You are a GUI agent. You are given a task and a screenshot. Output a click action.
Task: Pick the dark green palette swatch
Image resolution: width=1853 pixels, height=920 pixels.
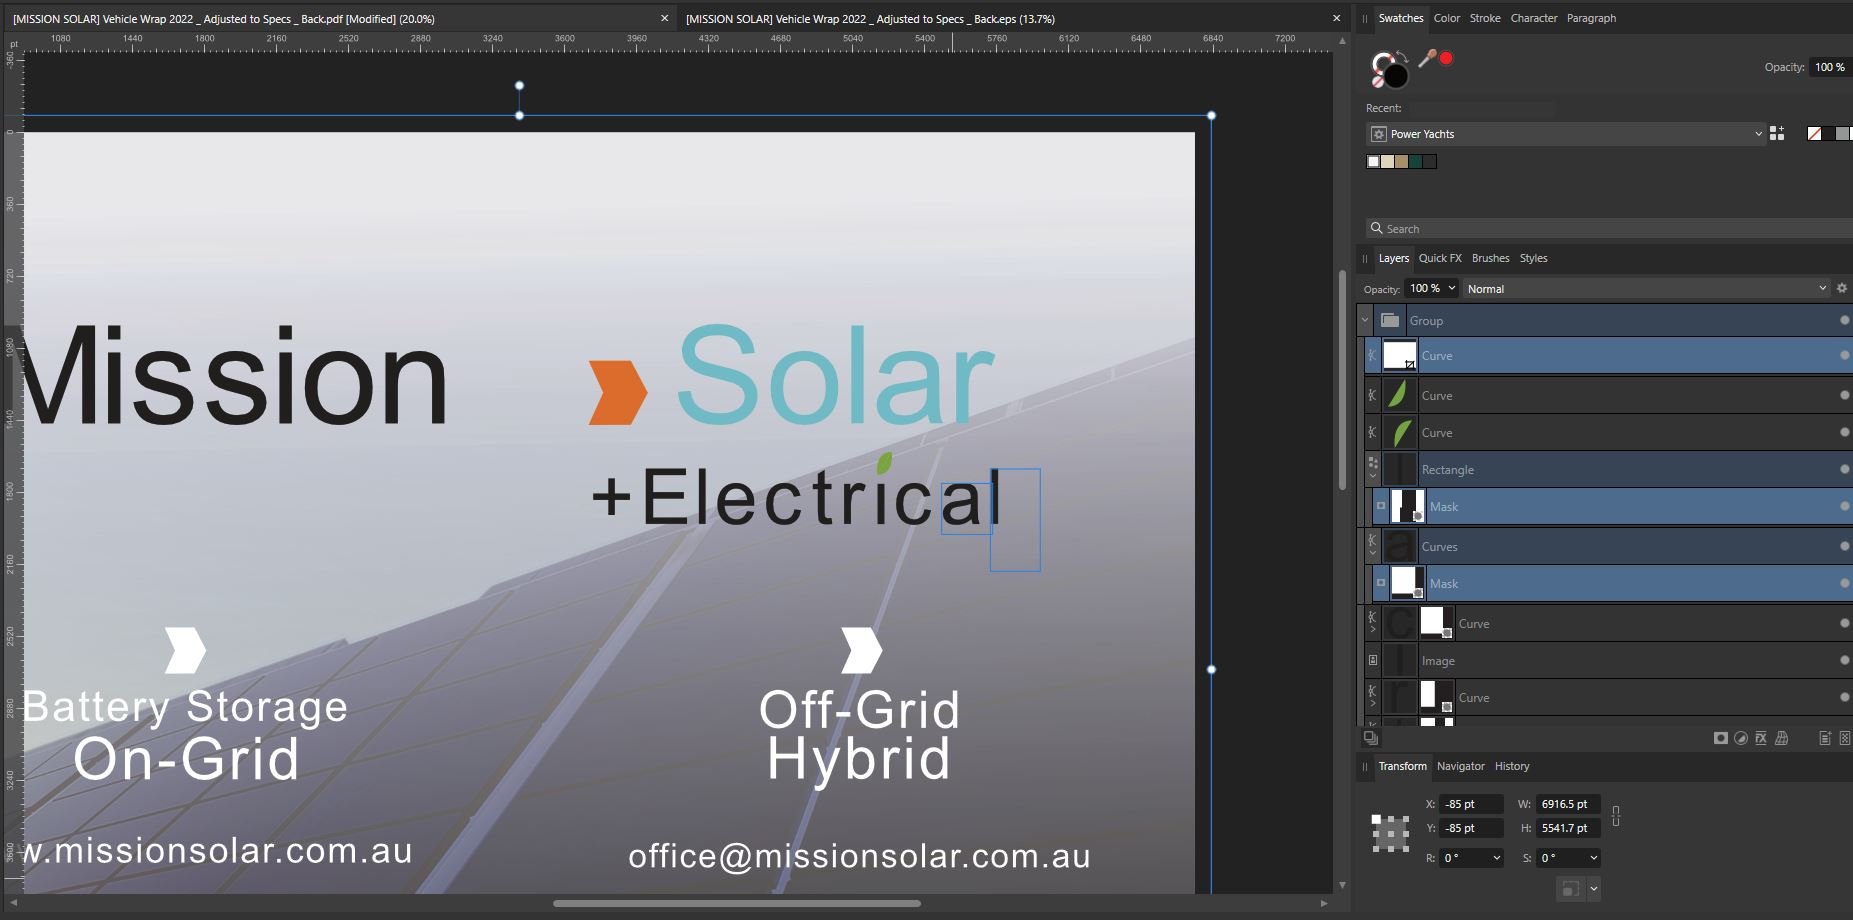(1415, 162)
